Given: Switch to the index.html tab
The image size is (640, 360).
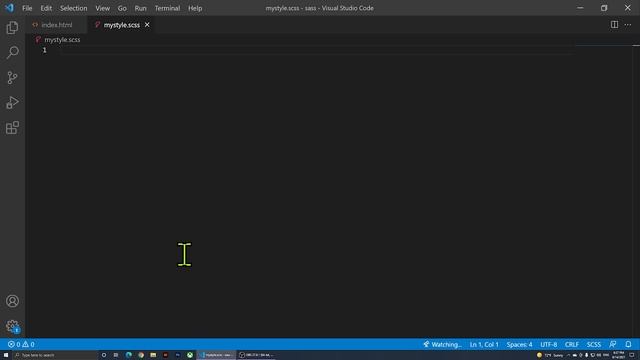Looking at the screenshot, I should point(56,25).
